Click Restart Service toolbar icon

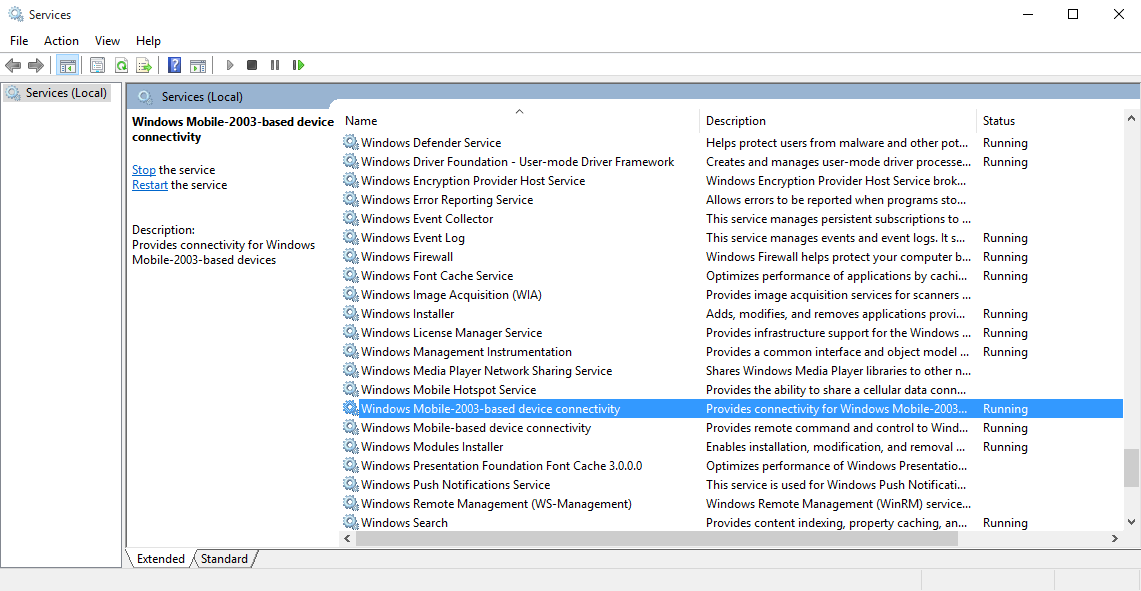[x=298, y=66]
